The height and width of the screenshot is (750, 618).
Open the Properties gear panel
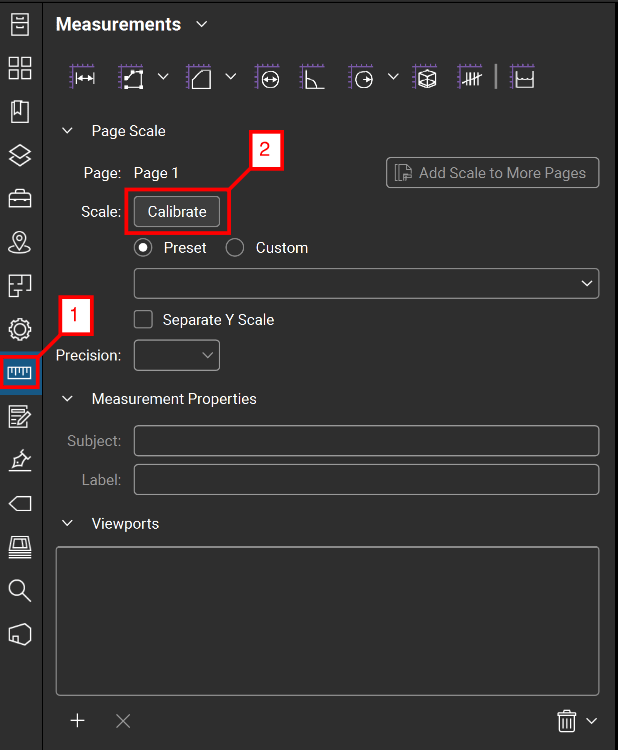coord(20,329)
